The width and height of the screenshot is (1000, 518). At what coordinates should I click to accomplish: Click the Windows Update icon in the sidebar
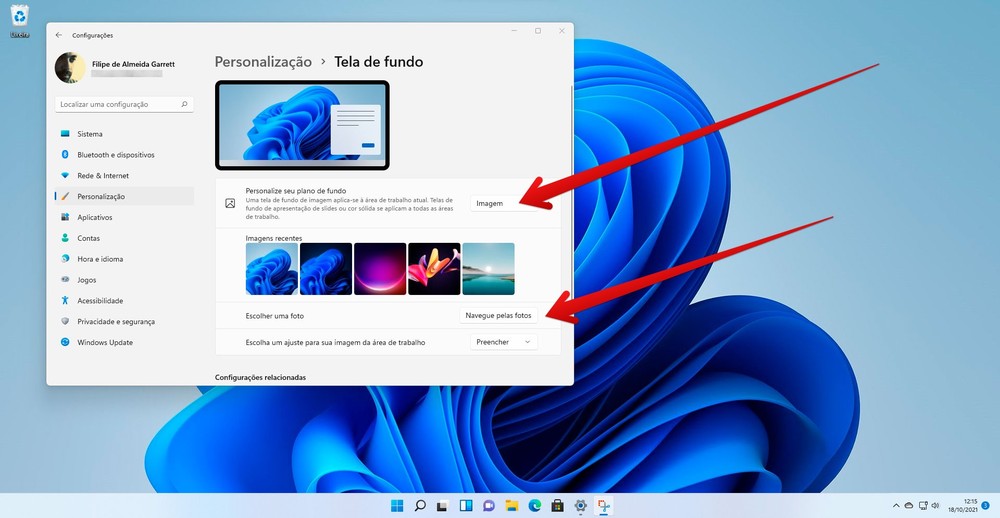65,342
